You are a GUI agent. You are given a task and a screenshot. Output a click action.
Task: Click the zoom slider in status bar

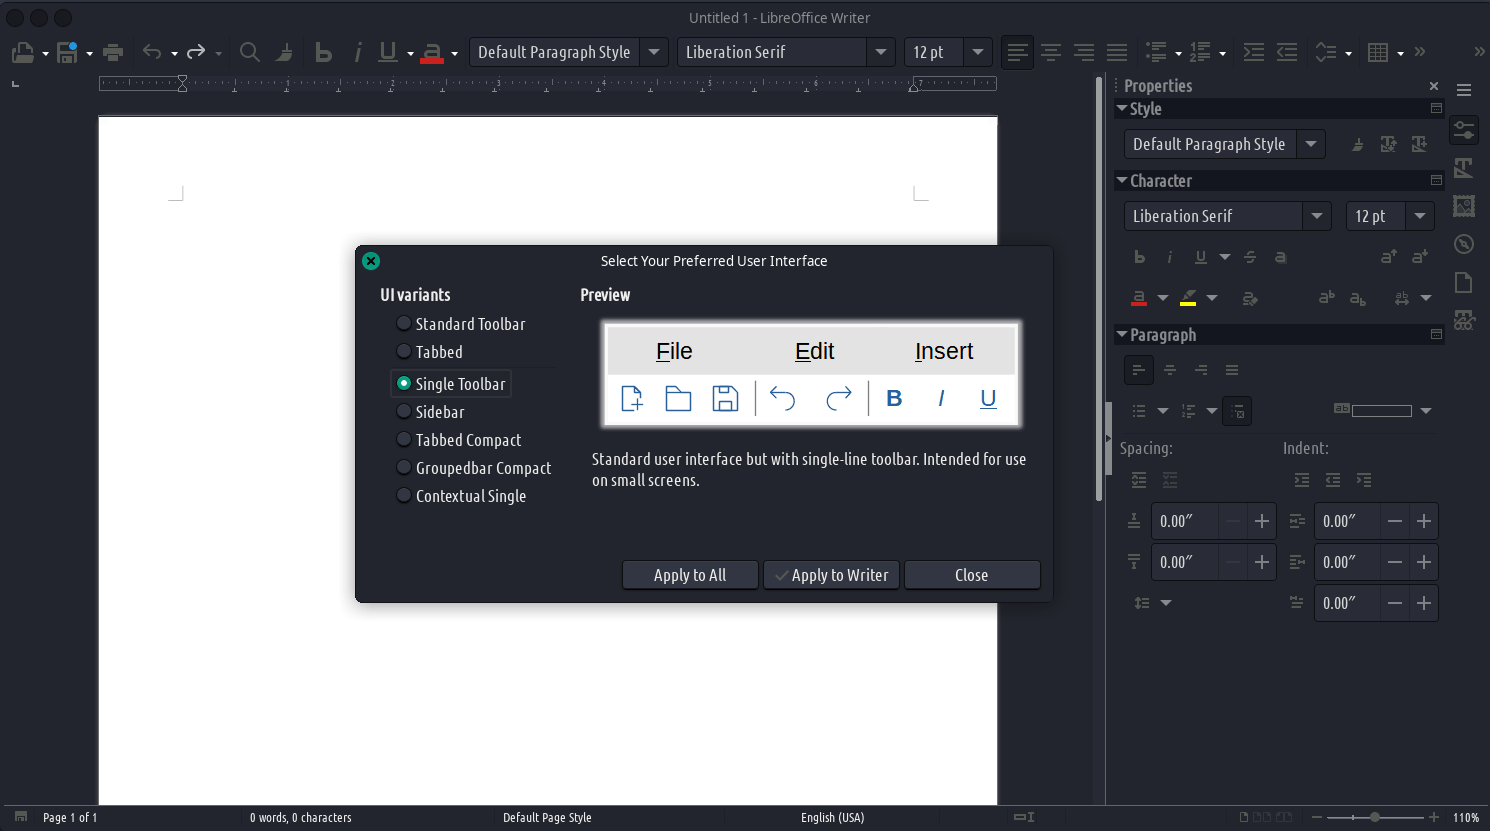pos(1375,817)
